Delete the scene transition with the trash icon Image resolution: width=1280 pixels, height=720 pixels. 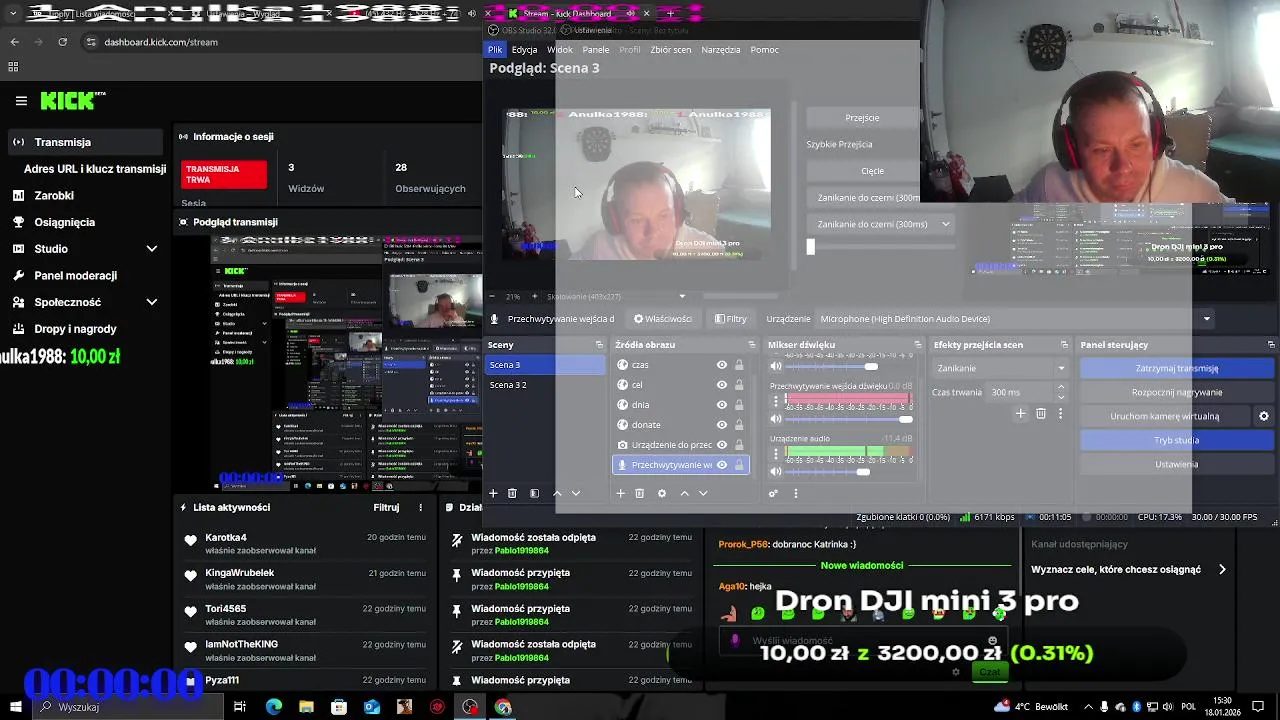click(x=1041, y=413)
